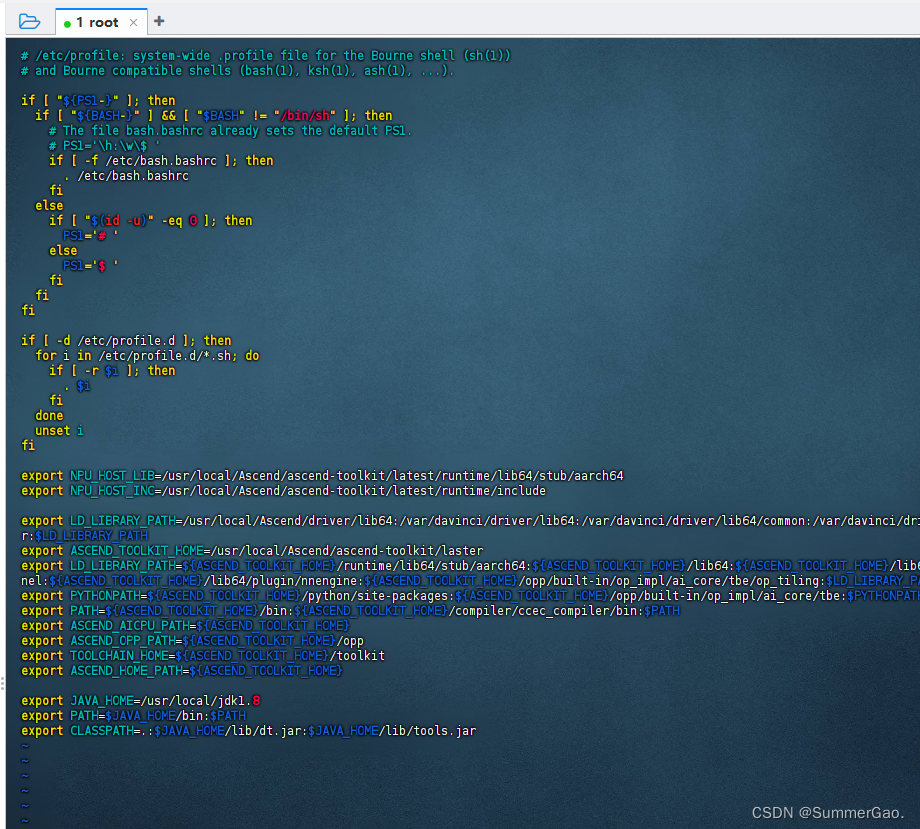
Task: Click the 'export TOOLCHAIN_HOME' line
Action: [203, 656]
